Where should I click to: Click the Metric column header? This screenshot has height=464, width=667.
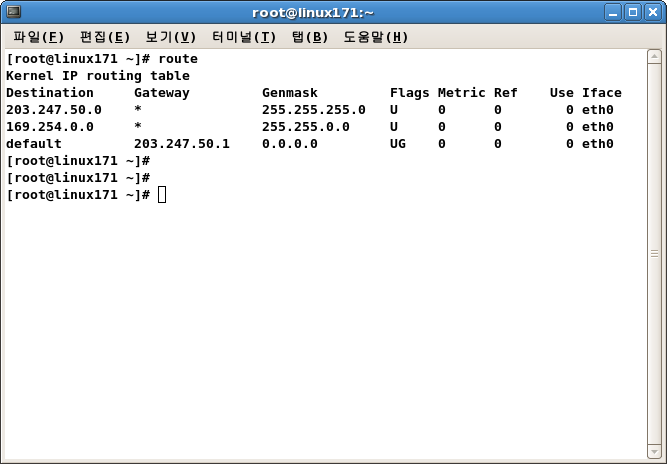[462, 93]
